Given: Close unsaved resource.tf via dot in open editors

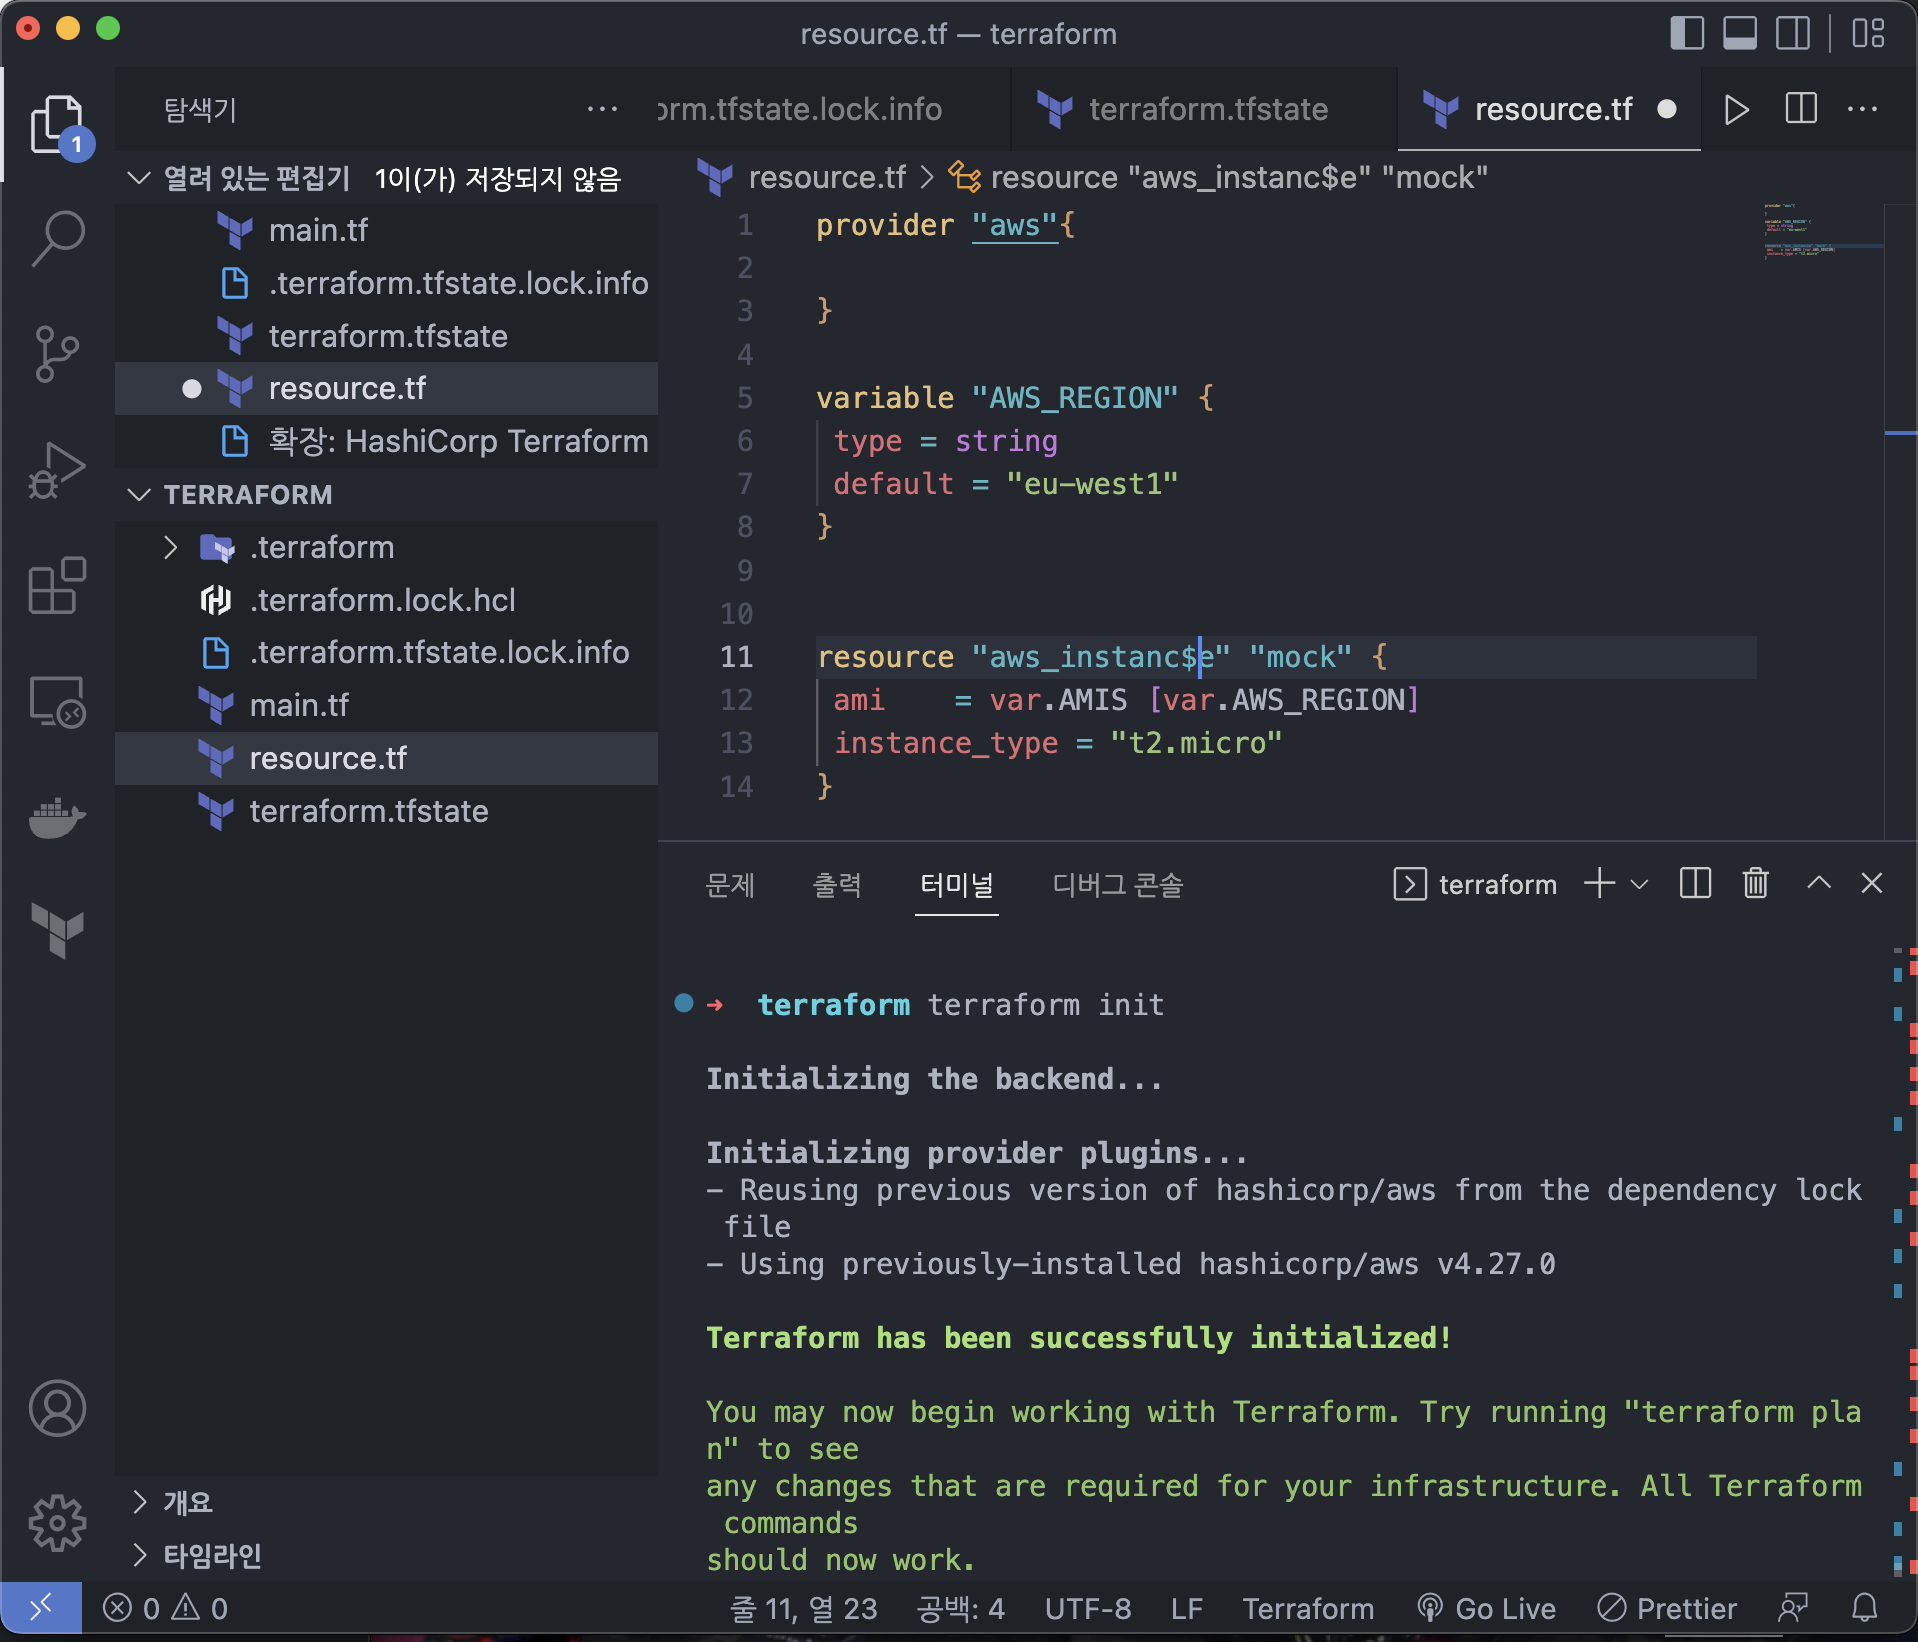Looking at the screenshot, I should [191, 388].
